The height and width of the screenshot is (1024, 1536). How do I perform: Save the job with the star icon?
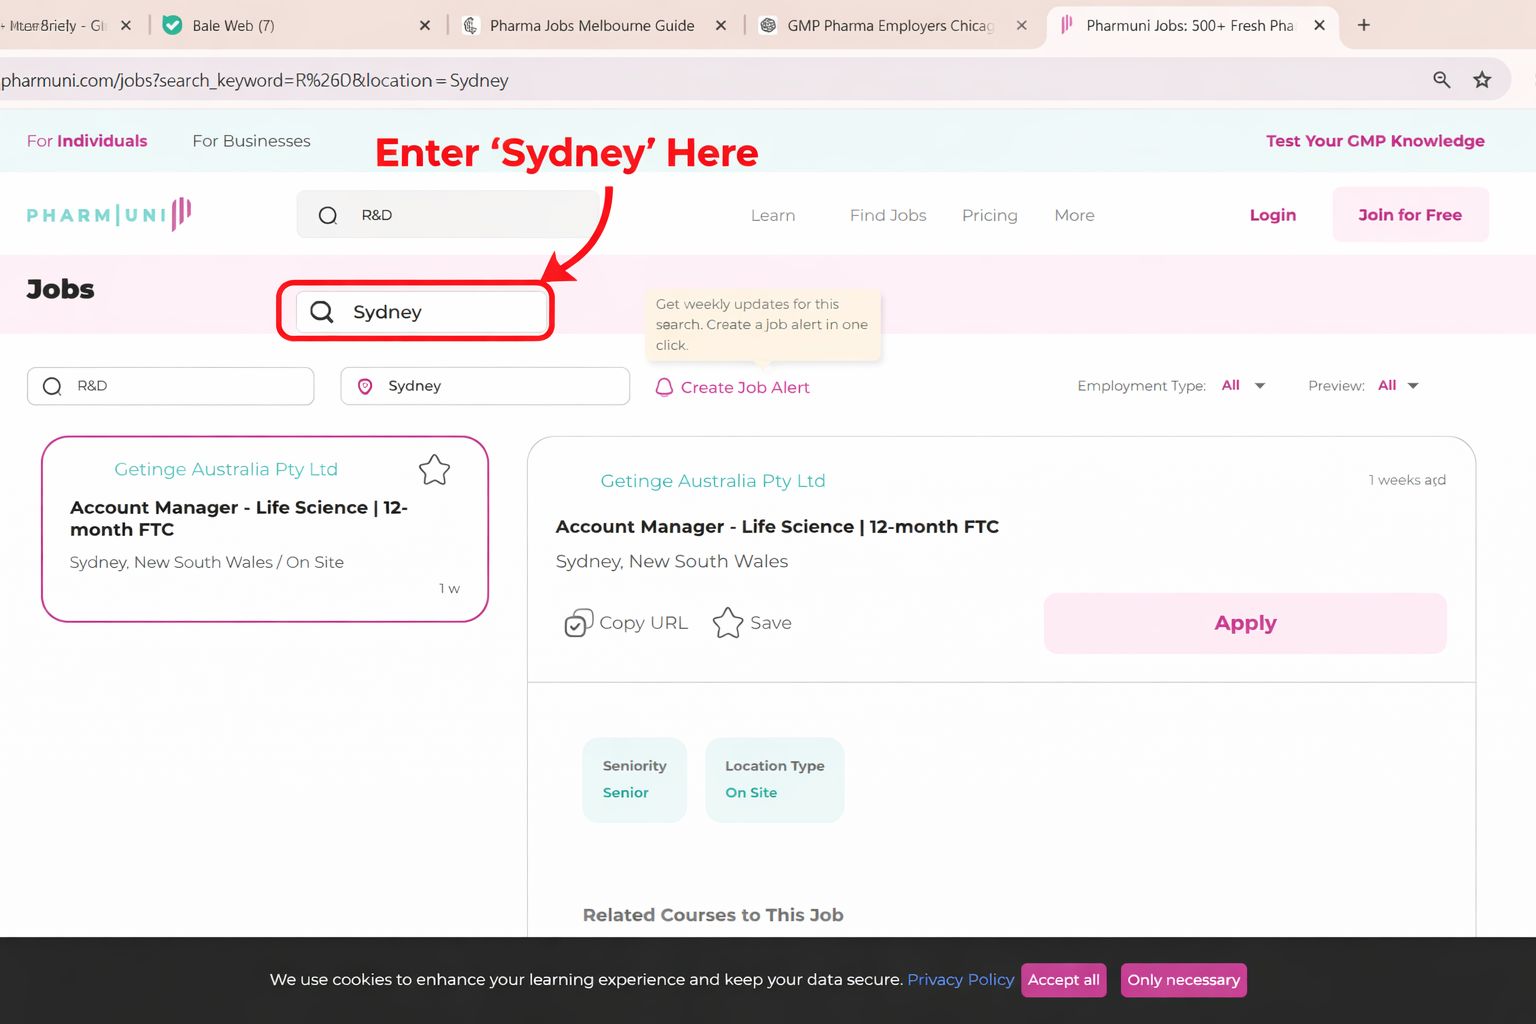point(728,623)
